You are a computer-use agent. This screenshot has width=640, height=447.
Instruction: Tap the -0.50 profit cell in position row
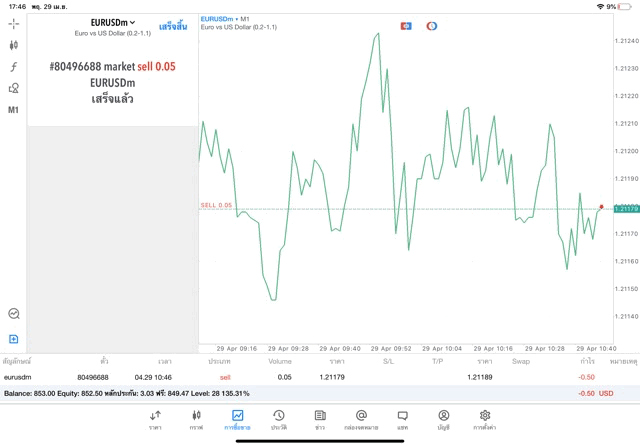[586, 377]
